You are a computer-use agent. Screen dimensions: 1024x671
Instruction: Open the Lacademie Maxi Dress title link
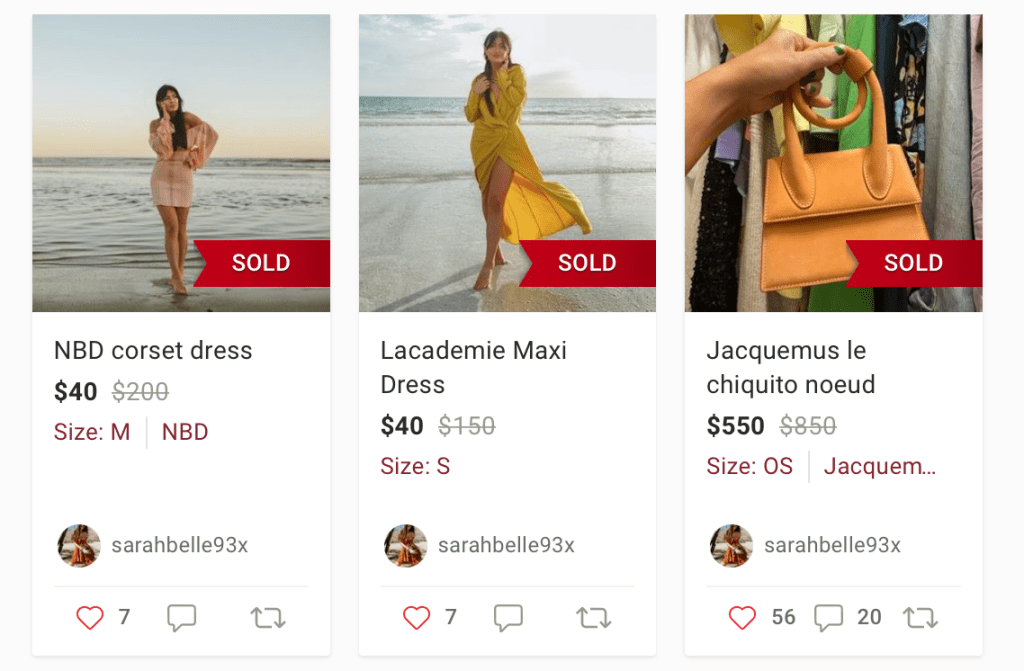[x=473, y=367]
